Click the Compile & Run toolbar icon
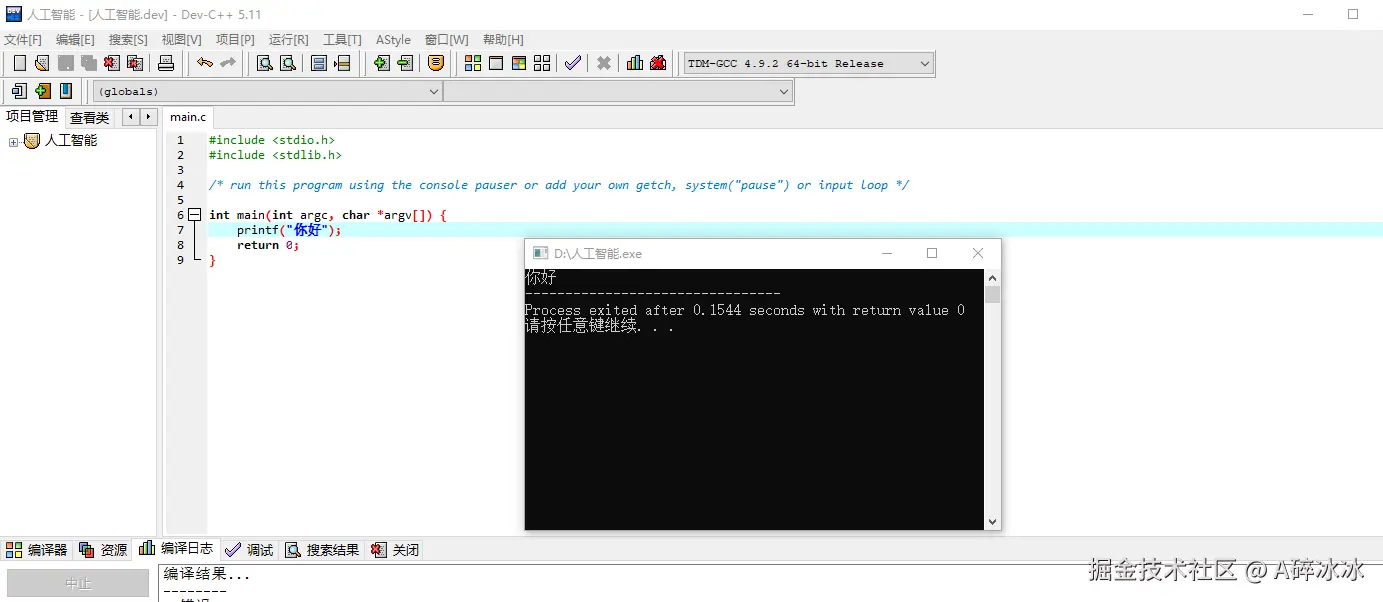The height and width of the screenshot is (602, 1383). point(519,63)
